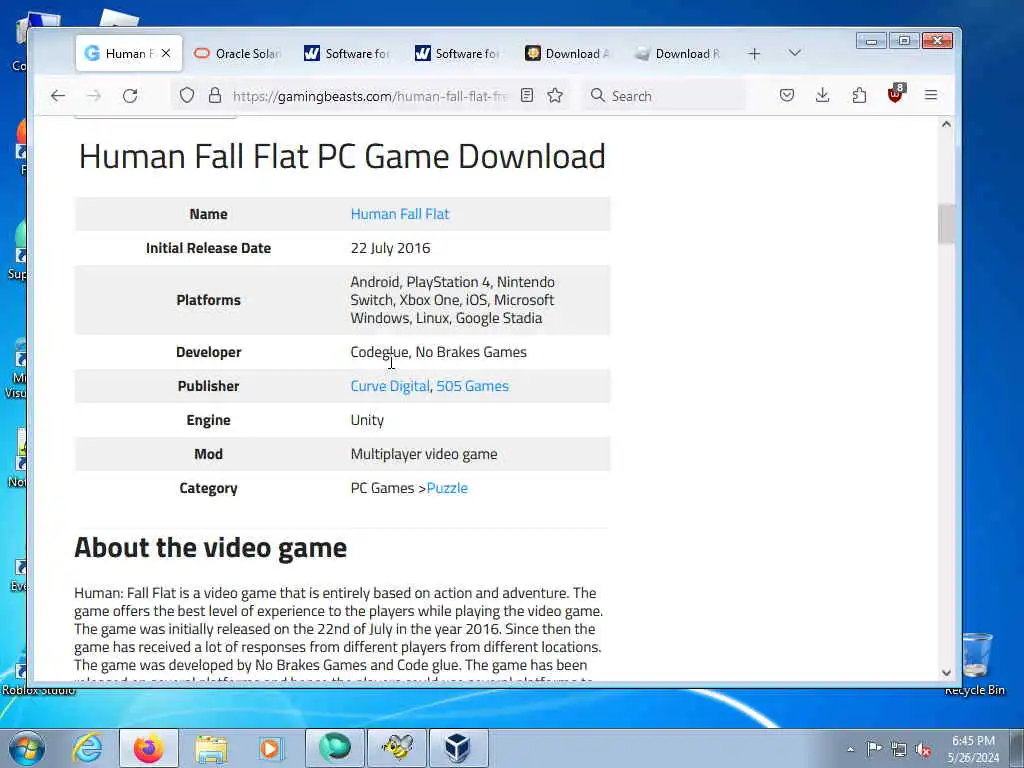
Task: Switch to the second Software for tab
Action: coord(458,54)
